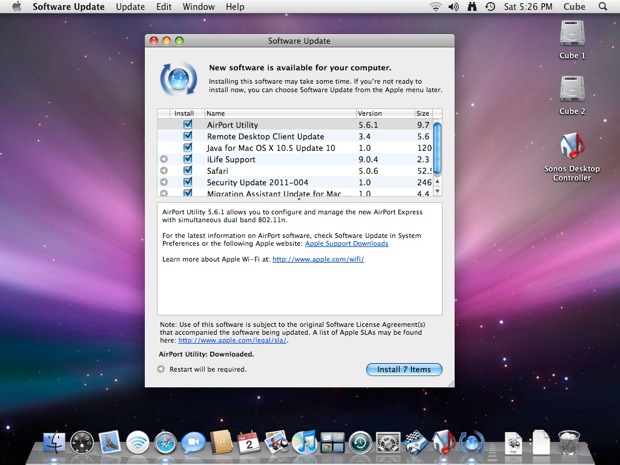The width and height of the screenshot is (620, 465).
Task: Open the Mail app in the Dock
Action: coord(110,442)
